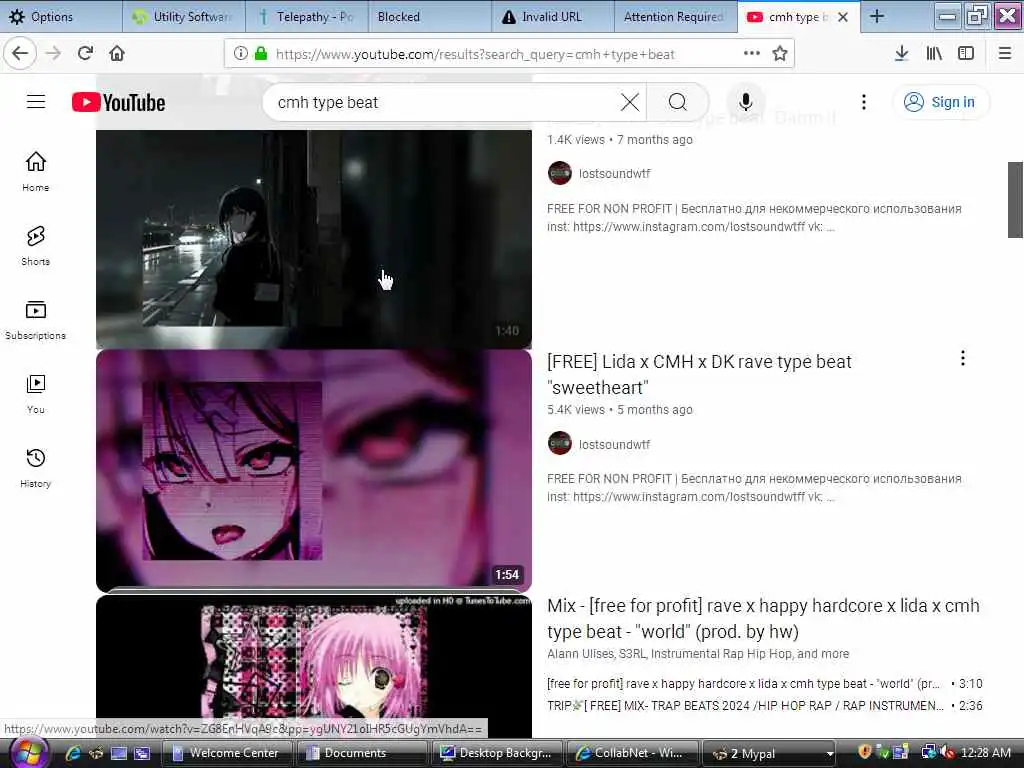Image resolution: width=1024 pixels, height=768 pixels.
Task: Launch Internet Explorer from quick launch
Action: 72,753
